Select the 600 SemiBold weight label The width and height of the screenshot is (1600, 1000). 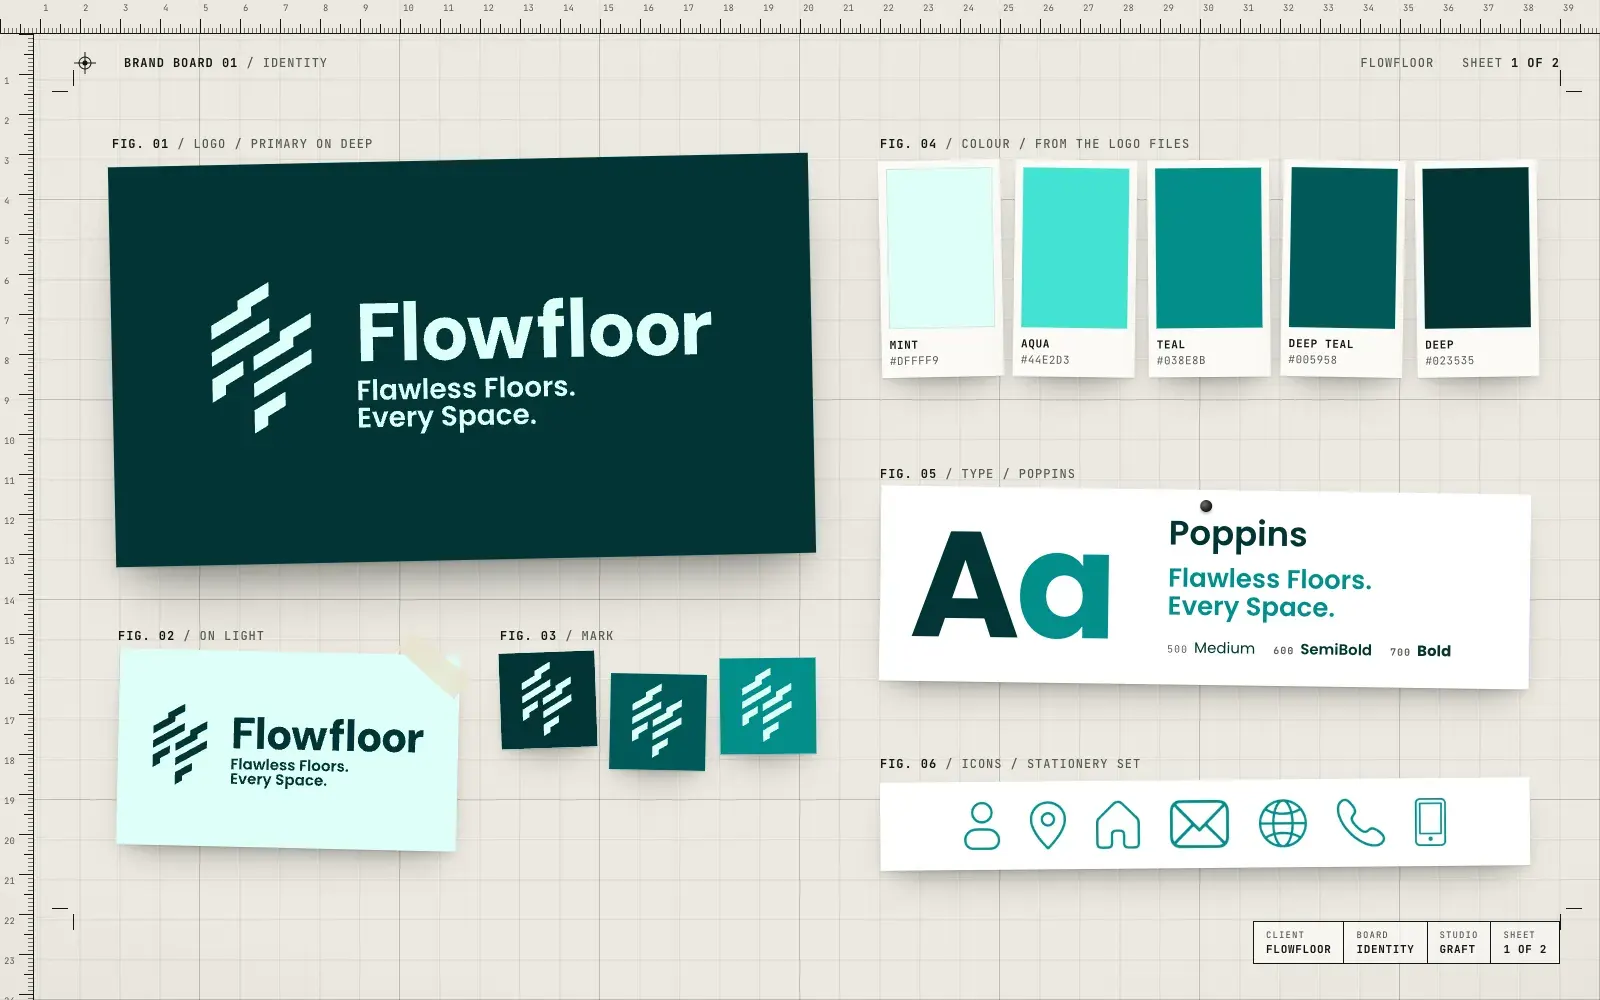[1322, 650]
